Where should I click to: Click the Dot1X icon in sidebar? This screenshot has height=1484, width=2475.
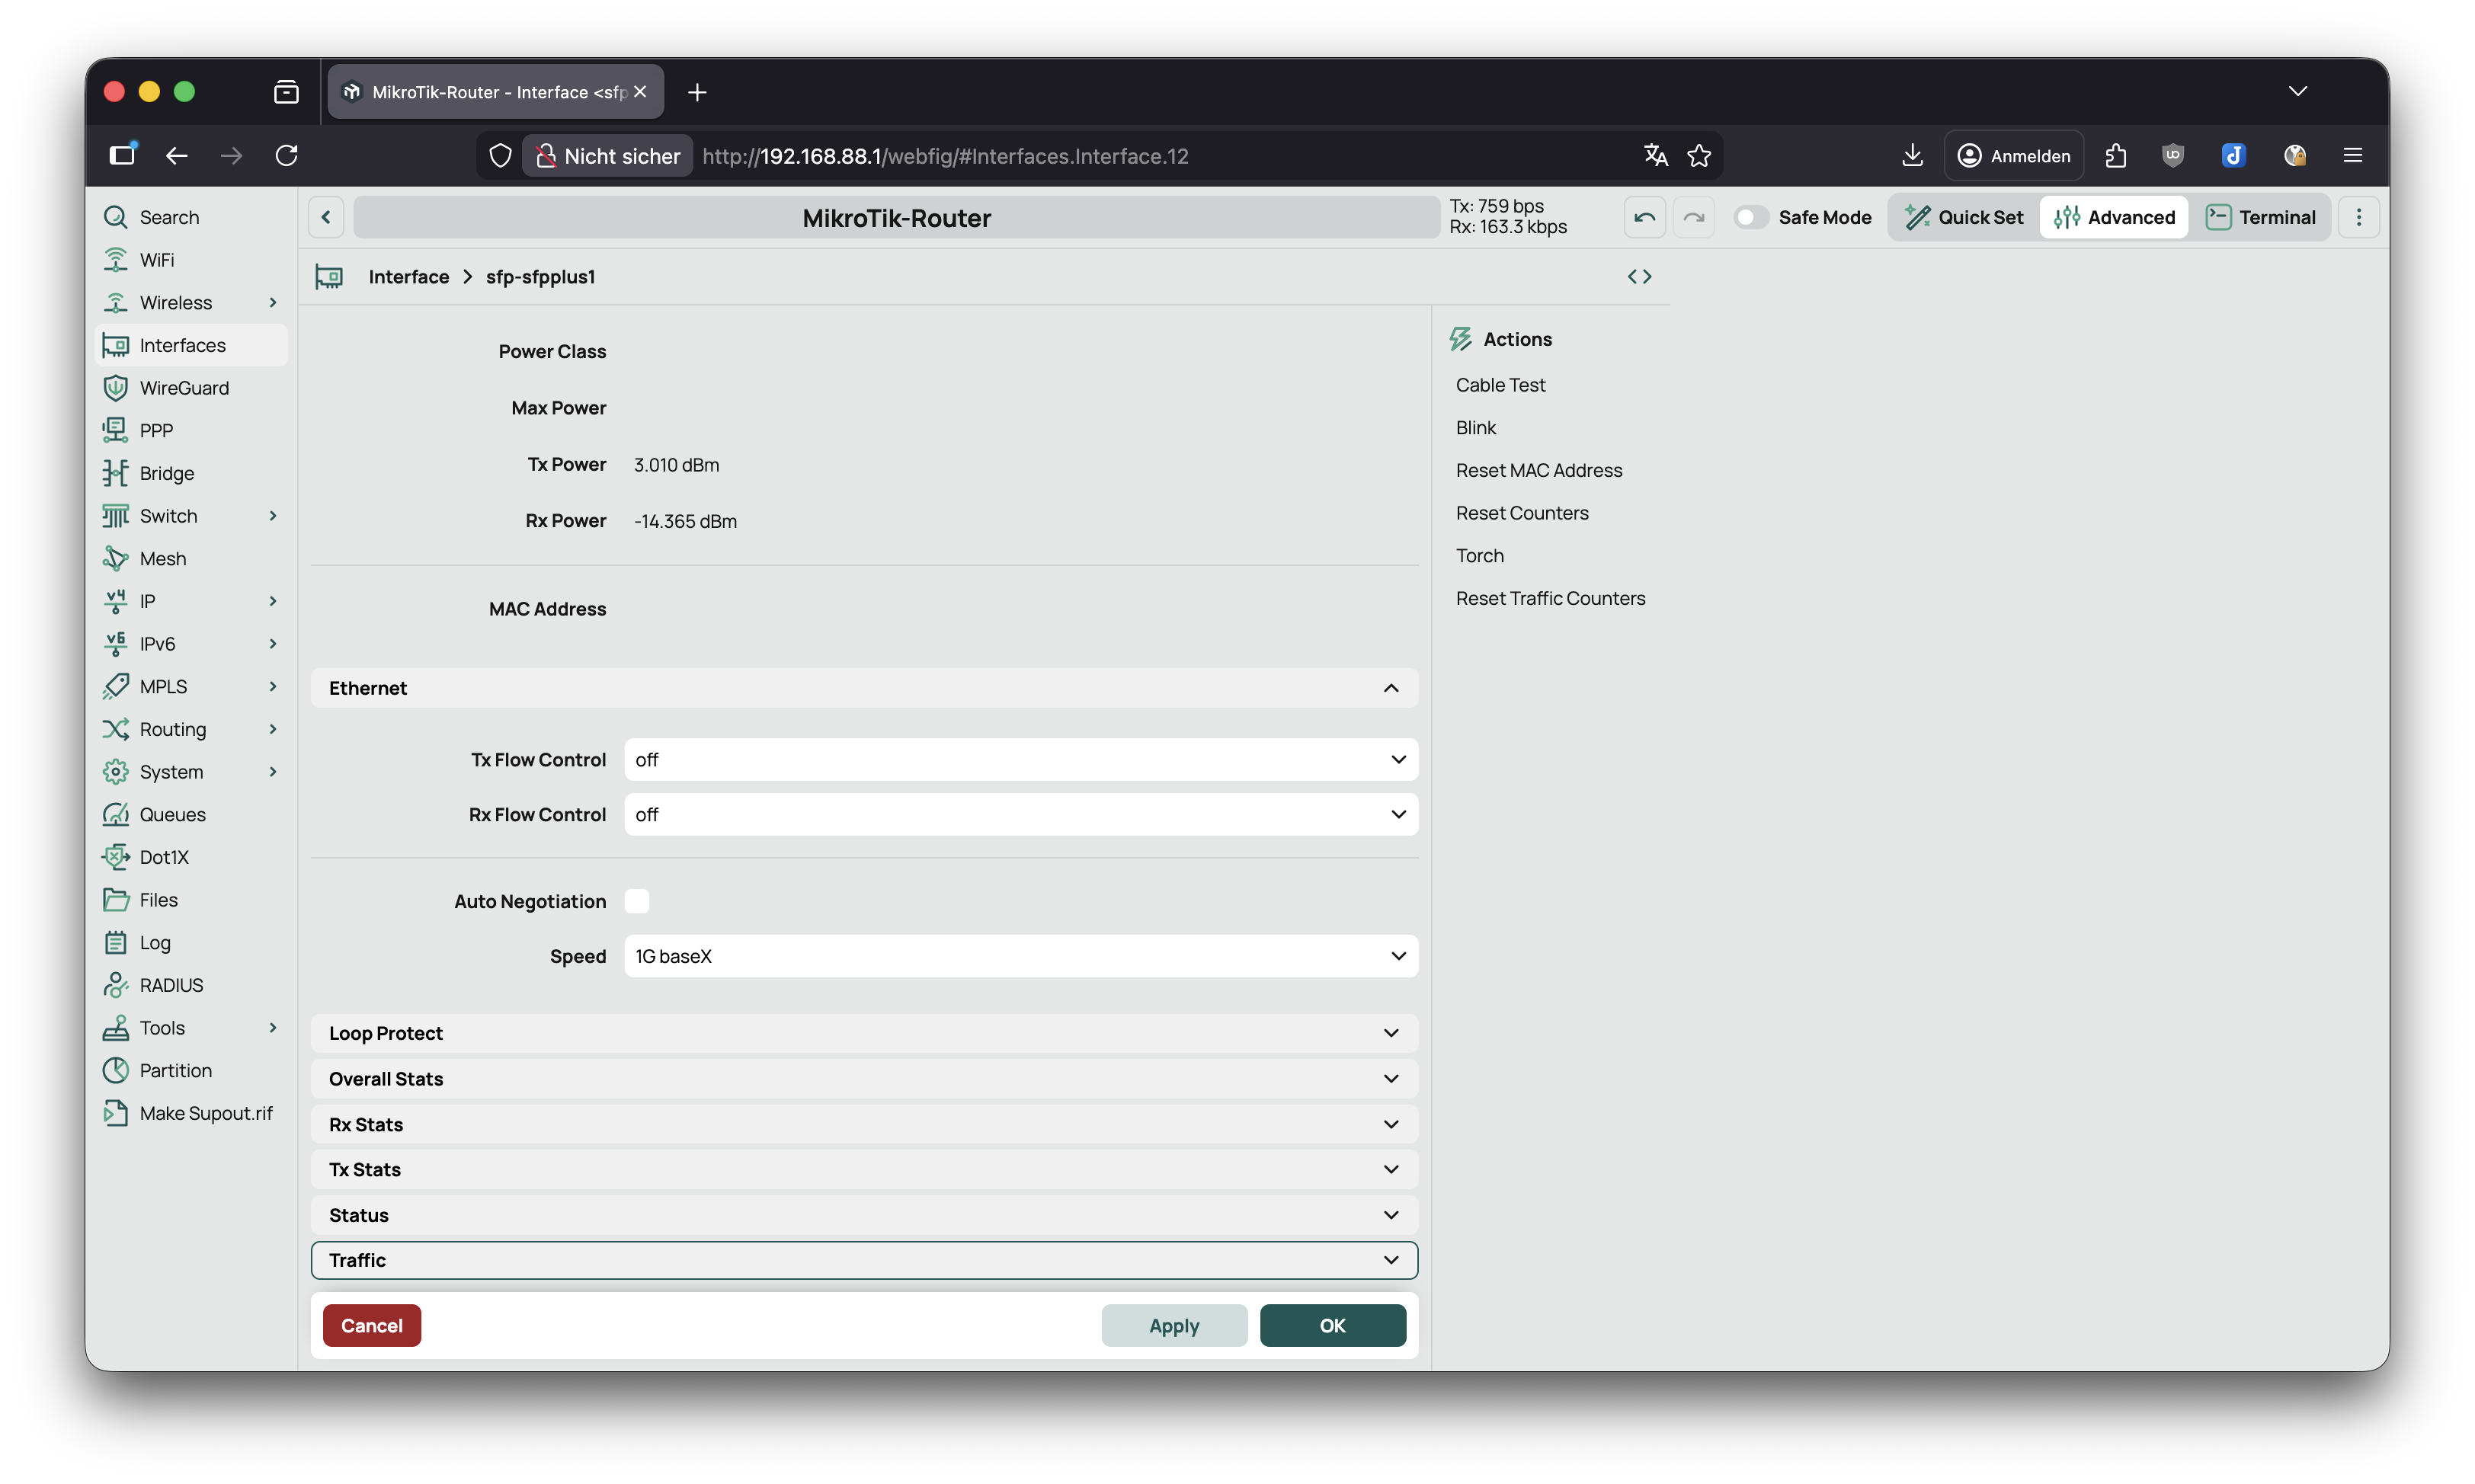(x=116, y=857)
